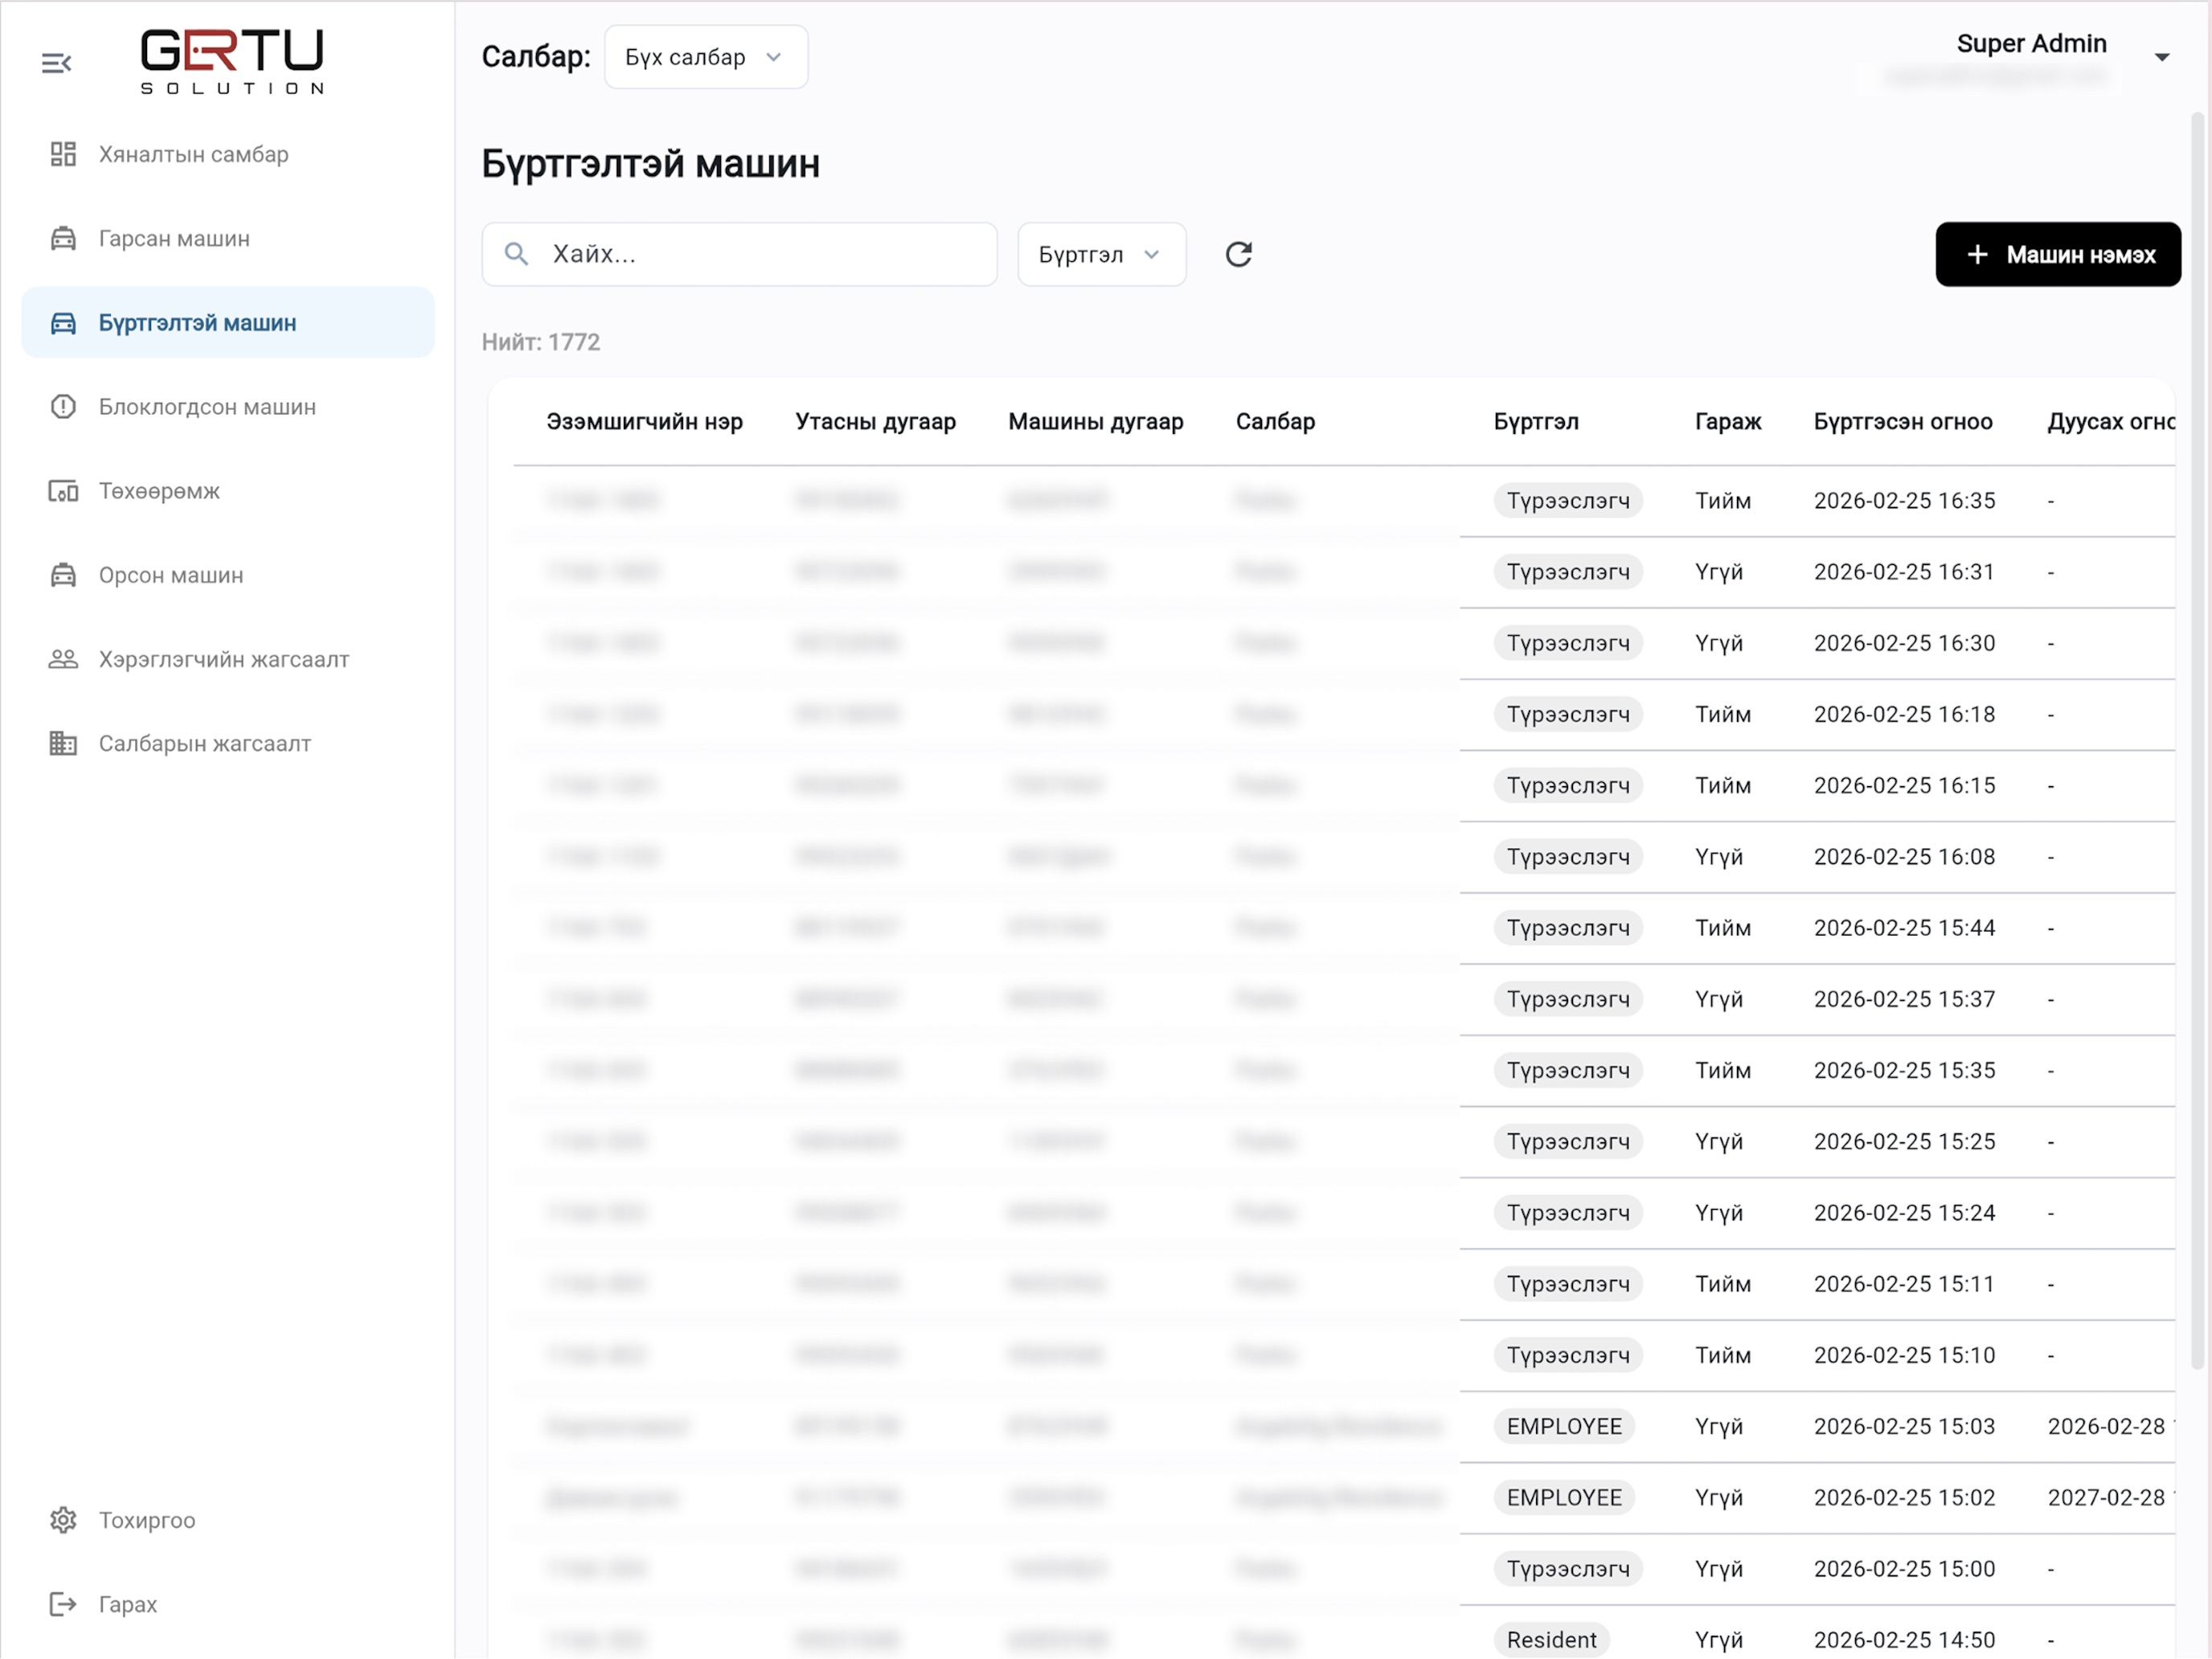Click the Бүртгэлтэй машин page heading
Viewport: 2212px width, 1659px height.
coord(650,163)
